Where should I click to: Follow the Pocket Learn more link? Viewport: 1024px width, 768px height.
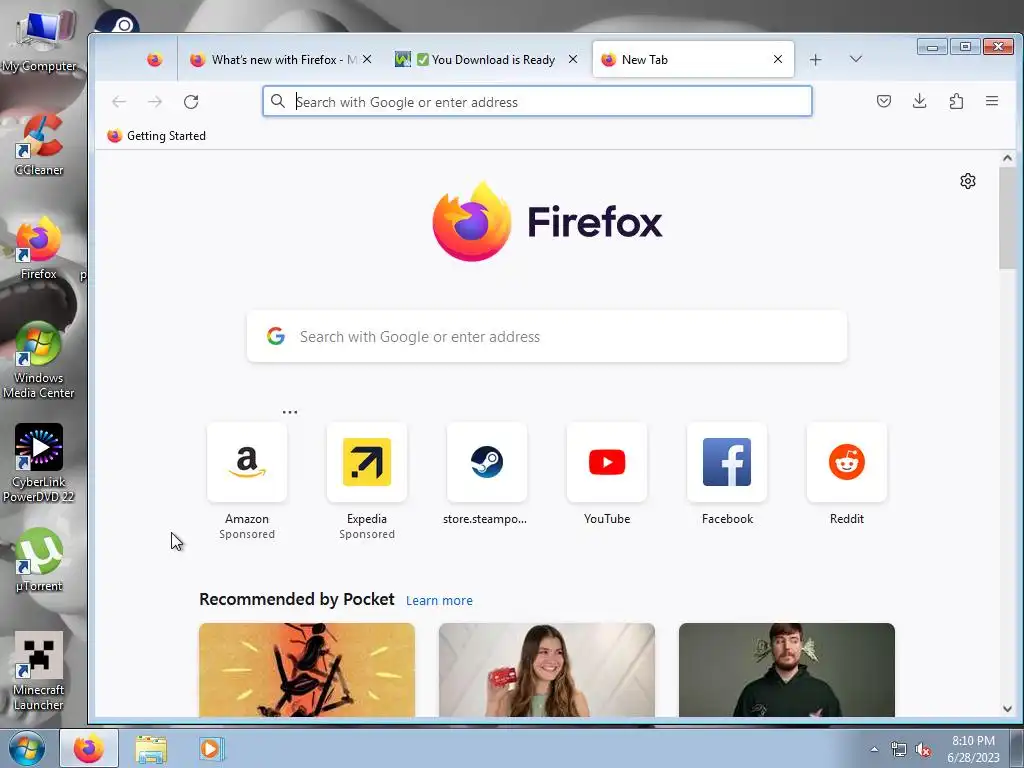(440, 601)
